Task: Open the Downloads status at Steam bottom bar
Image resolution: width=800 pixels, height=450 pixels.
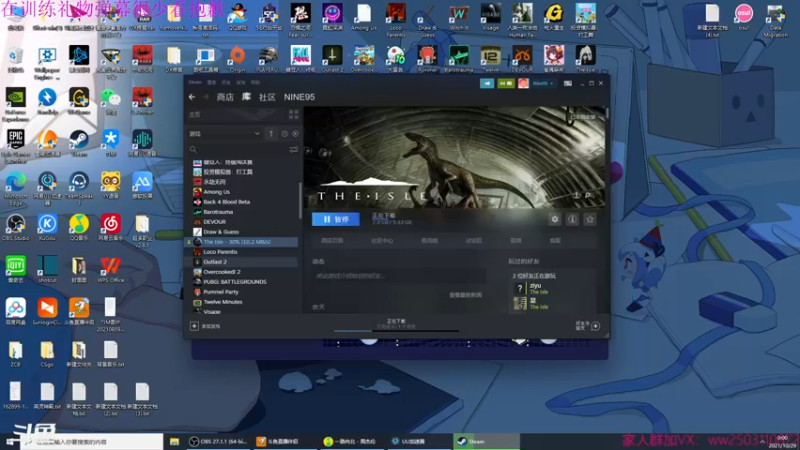Action: (x=396, y=323)
